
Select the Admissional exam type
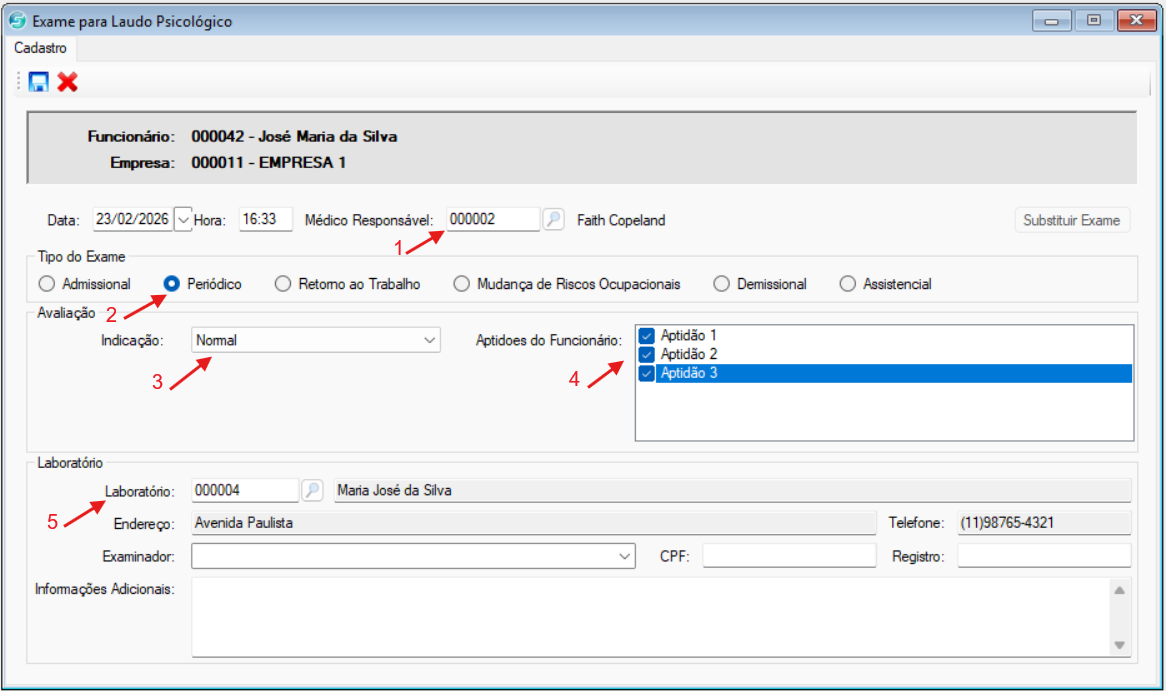tap(47, 284)
